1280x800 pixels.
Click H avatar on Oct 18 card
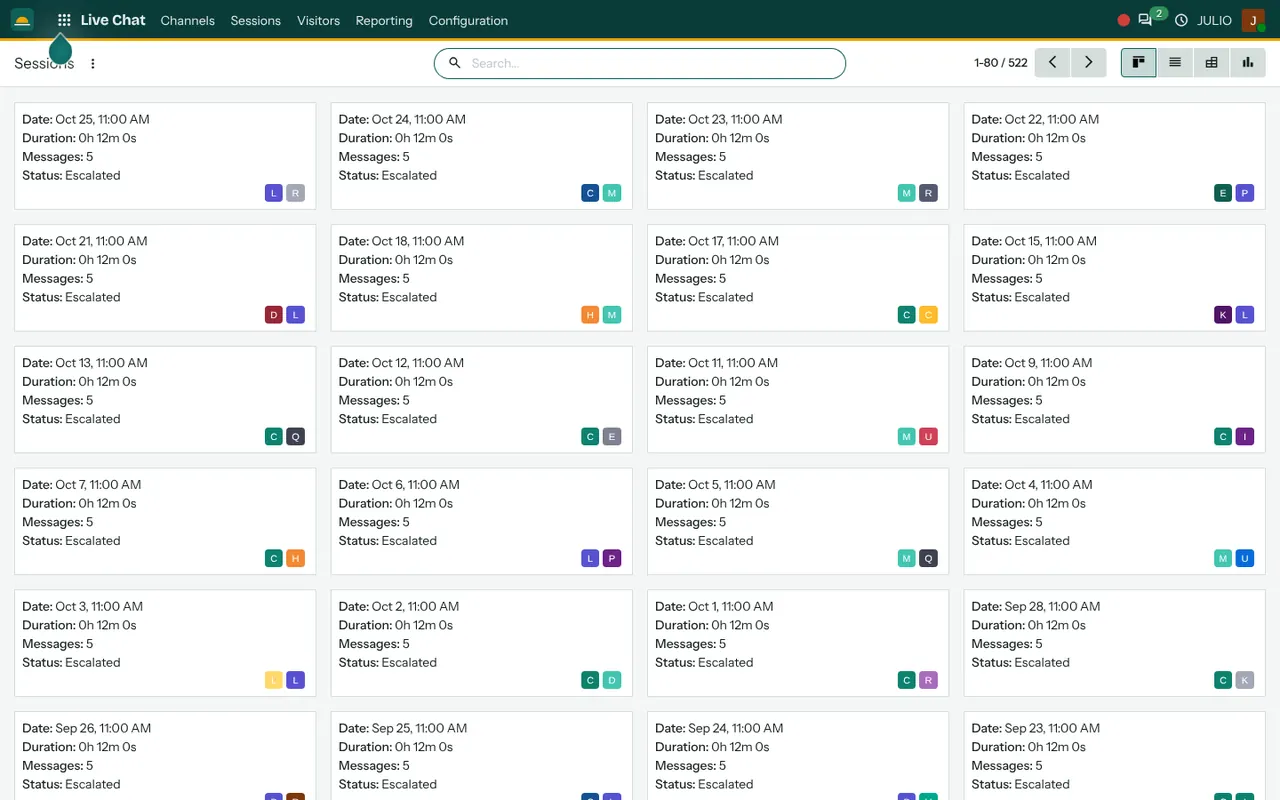[x=590, y=315]
